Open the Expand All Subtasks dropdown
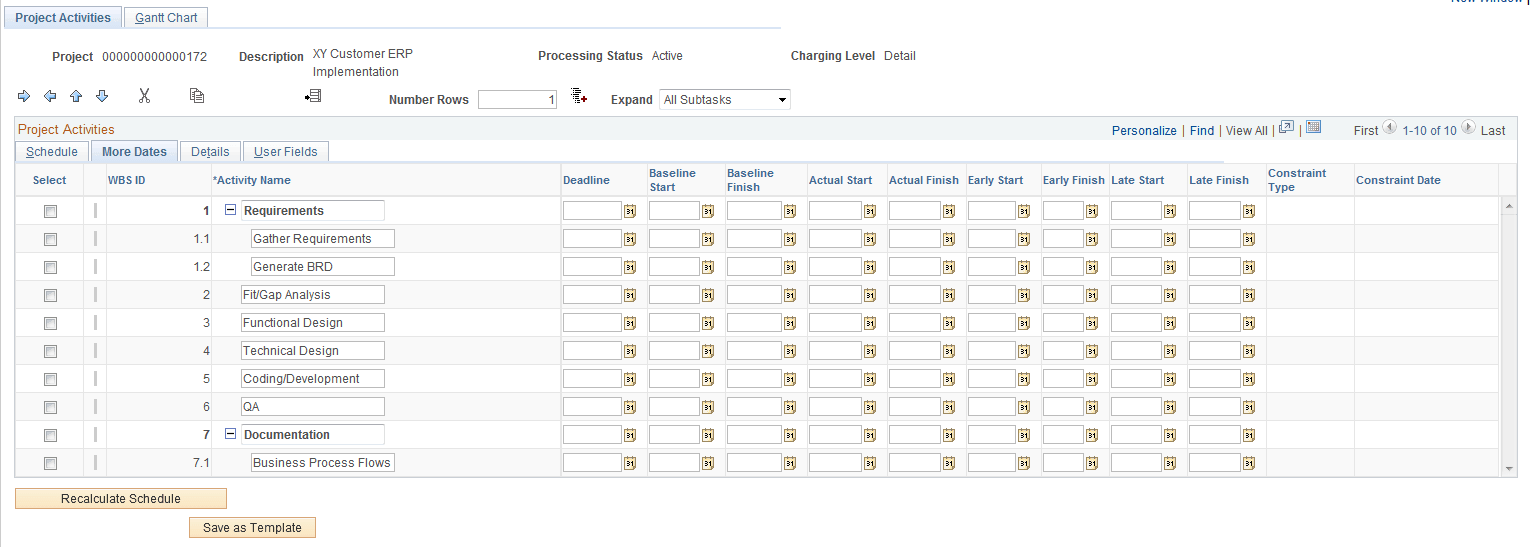Image resolution: width=1532 pixels, height=547 pixels. pyautogui.click(x=725, y=100)
